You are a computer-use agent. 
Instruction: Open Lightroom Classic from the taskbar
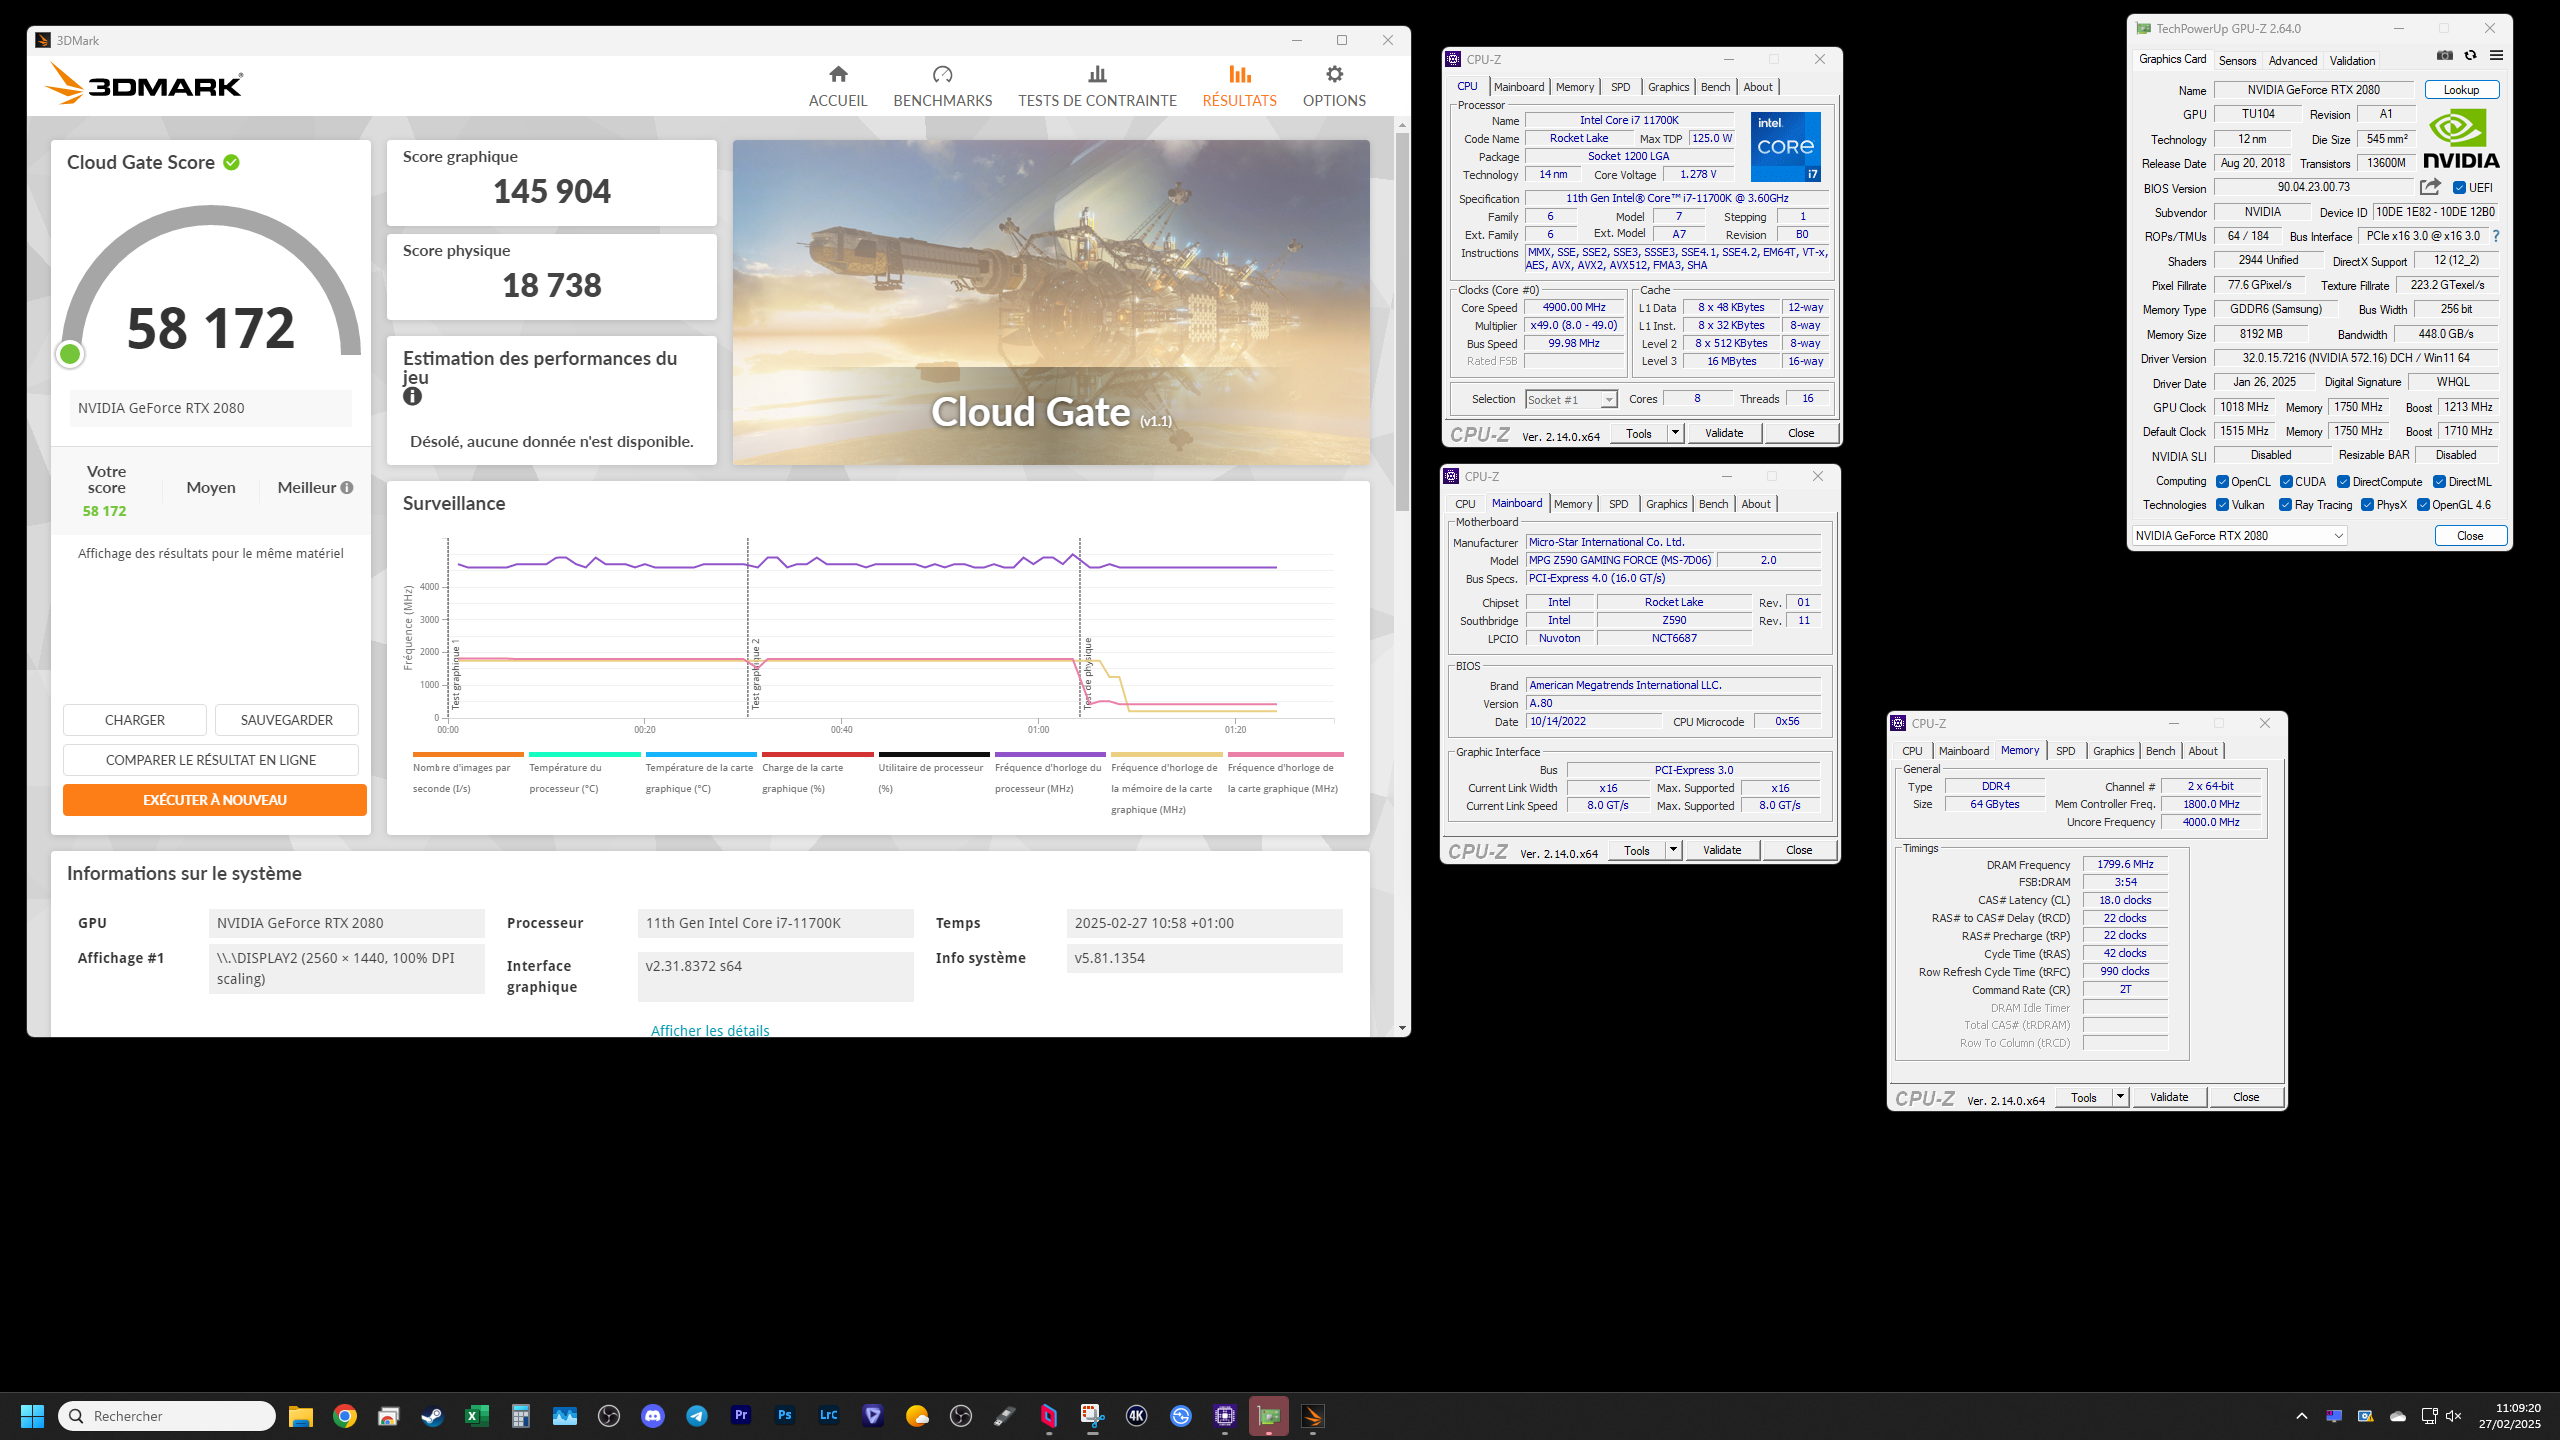point(829,1416)
